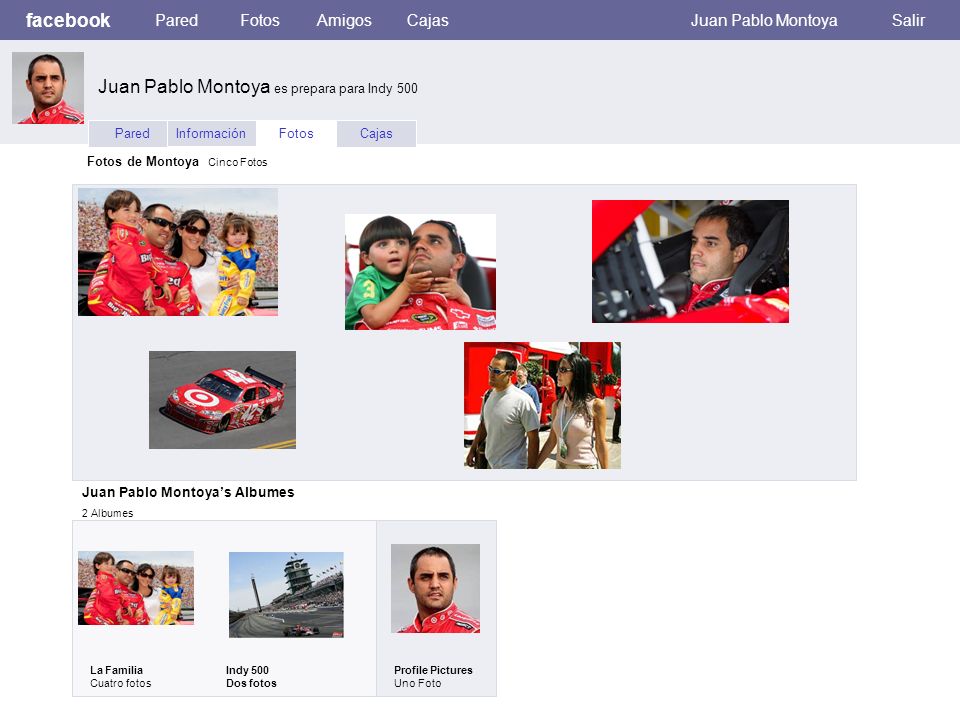Open photo of red Target race car
The height and width of the screenshot is (720, 960).
[x=222, y=400]
